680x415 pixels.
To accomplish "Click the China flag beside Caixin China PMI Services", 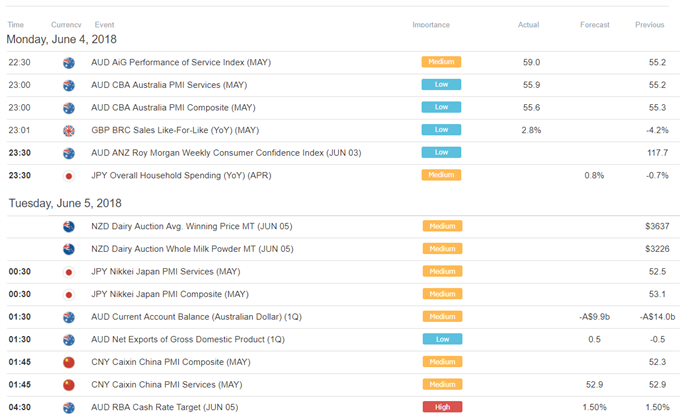I will (x=69, y=385).
